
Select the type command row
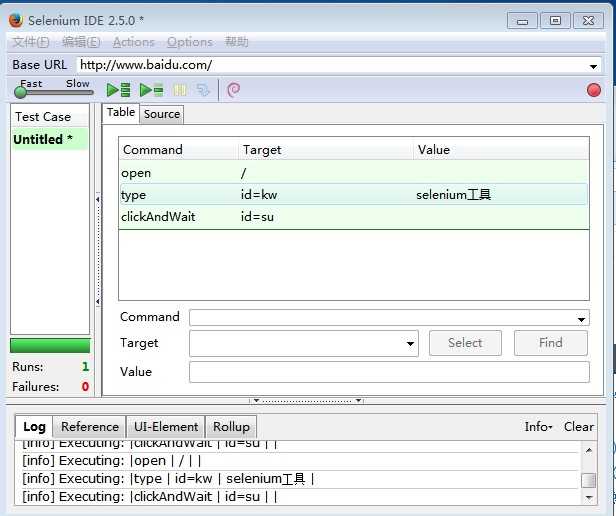354,195
